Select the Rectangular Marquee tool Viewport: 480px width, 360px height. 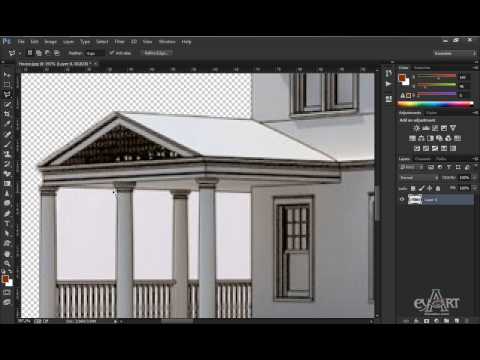[7, 84]
